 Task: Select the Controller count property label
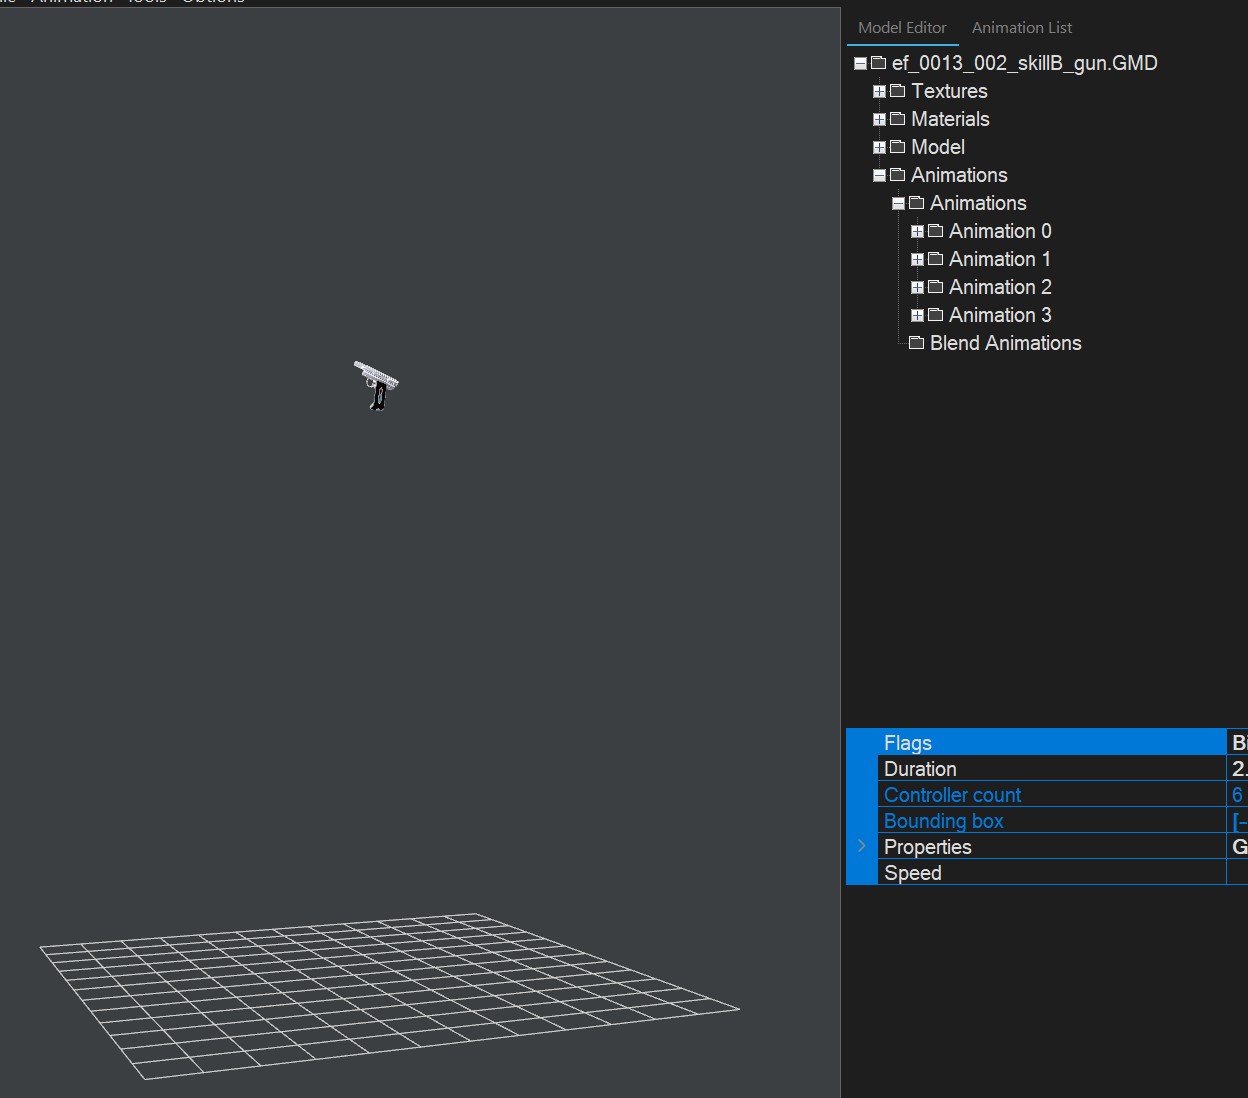[952, 795]
